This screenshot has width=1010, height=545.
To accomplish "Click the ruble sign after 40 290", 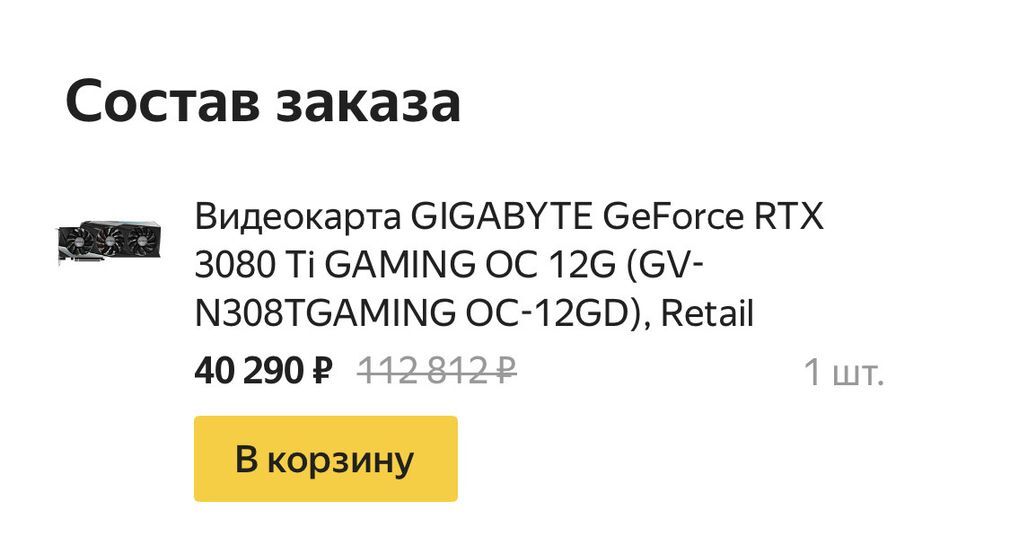I will click(x=322, y=372).
